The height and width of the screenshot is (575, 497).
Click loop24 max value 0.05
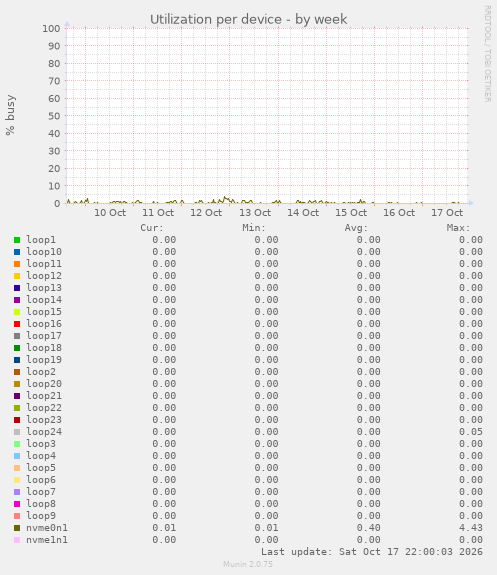[471, 432]
